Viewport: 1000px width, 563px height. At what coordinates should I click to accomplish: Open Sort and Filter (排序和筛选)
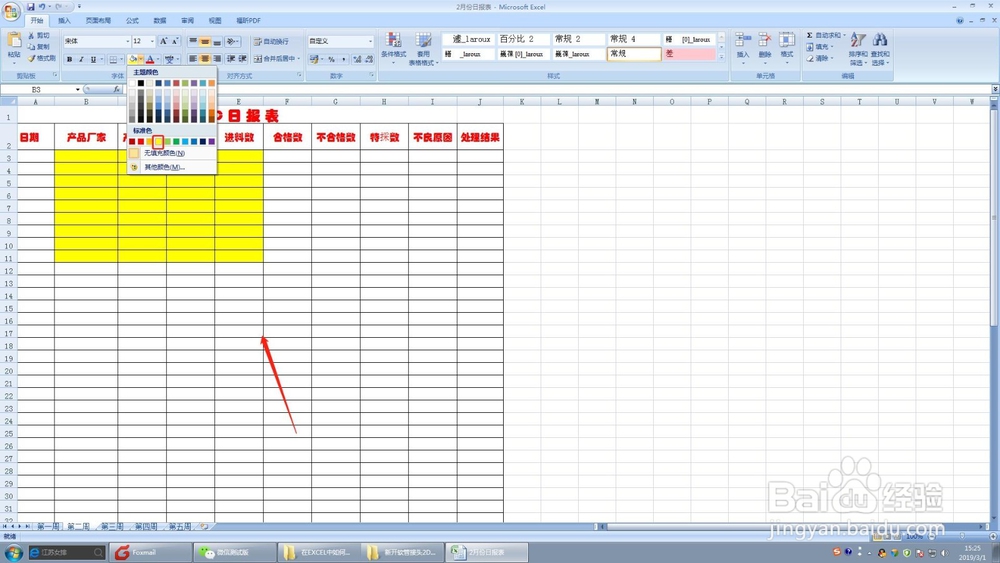(858, 49)
